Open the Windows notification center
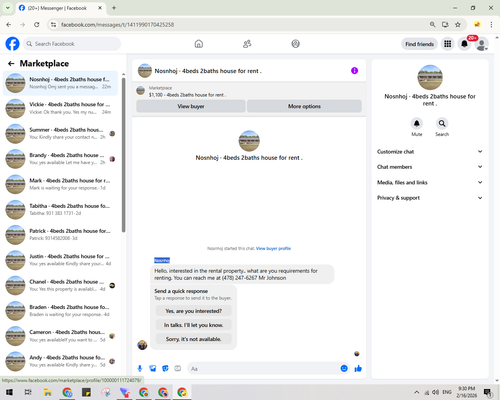 [488, 392]
